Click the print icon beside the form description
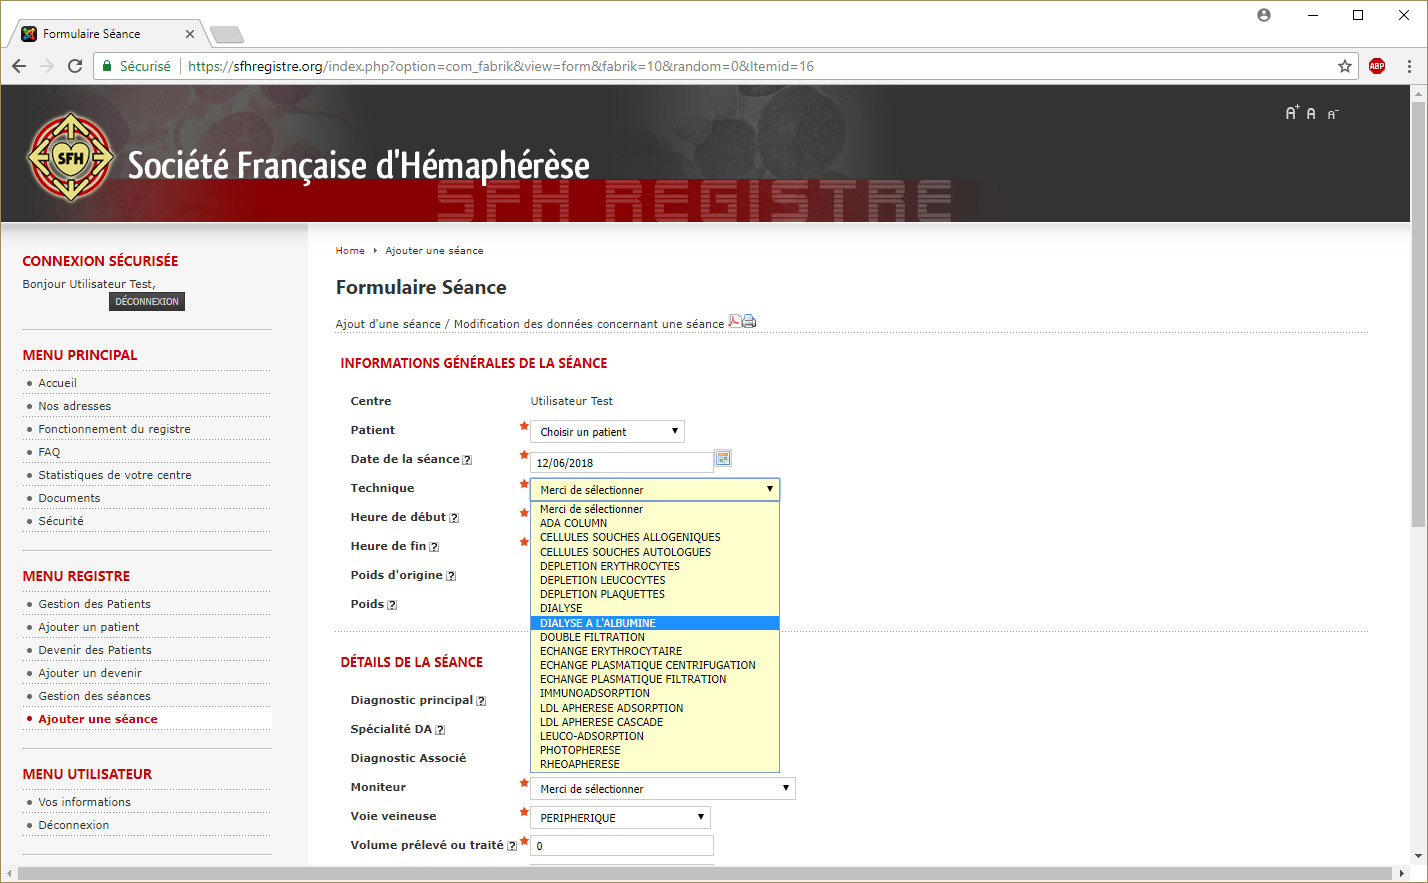This screenshot has height=883, width=1428. (749, 321)
